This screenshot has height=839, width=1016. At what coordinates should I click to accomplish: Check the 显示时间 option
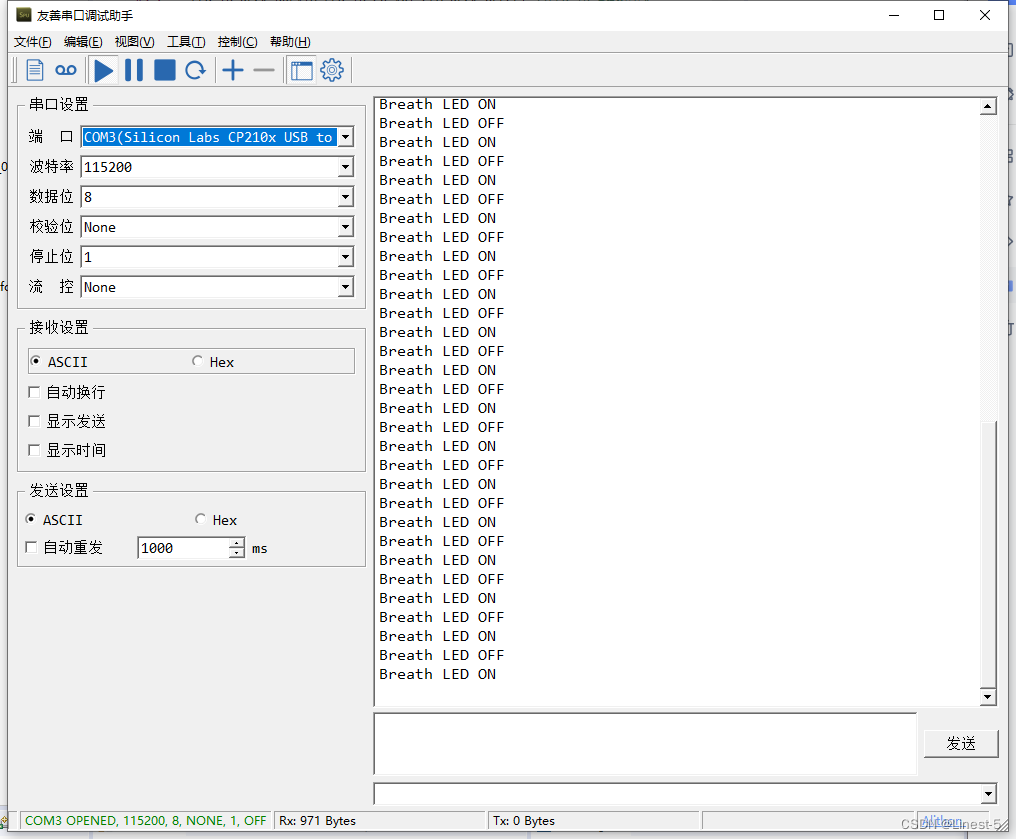coord(35,450)
